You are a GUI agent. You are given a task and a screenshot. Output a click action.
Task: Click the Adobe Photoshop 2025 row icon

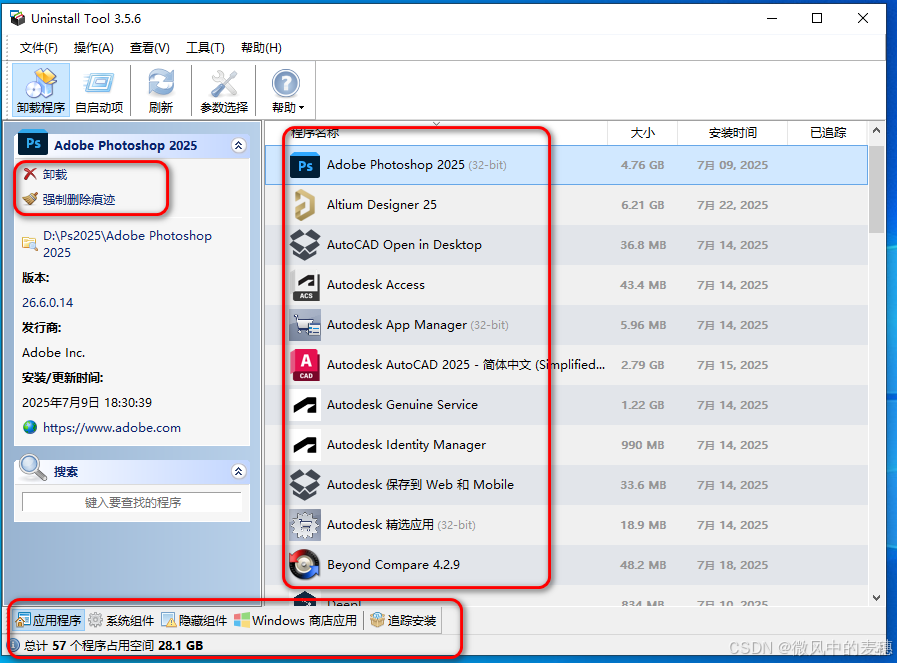point(305,165)
